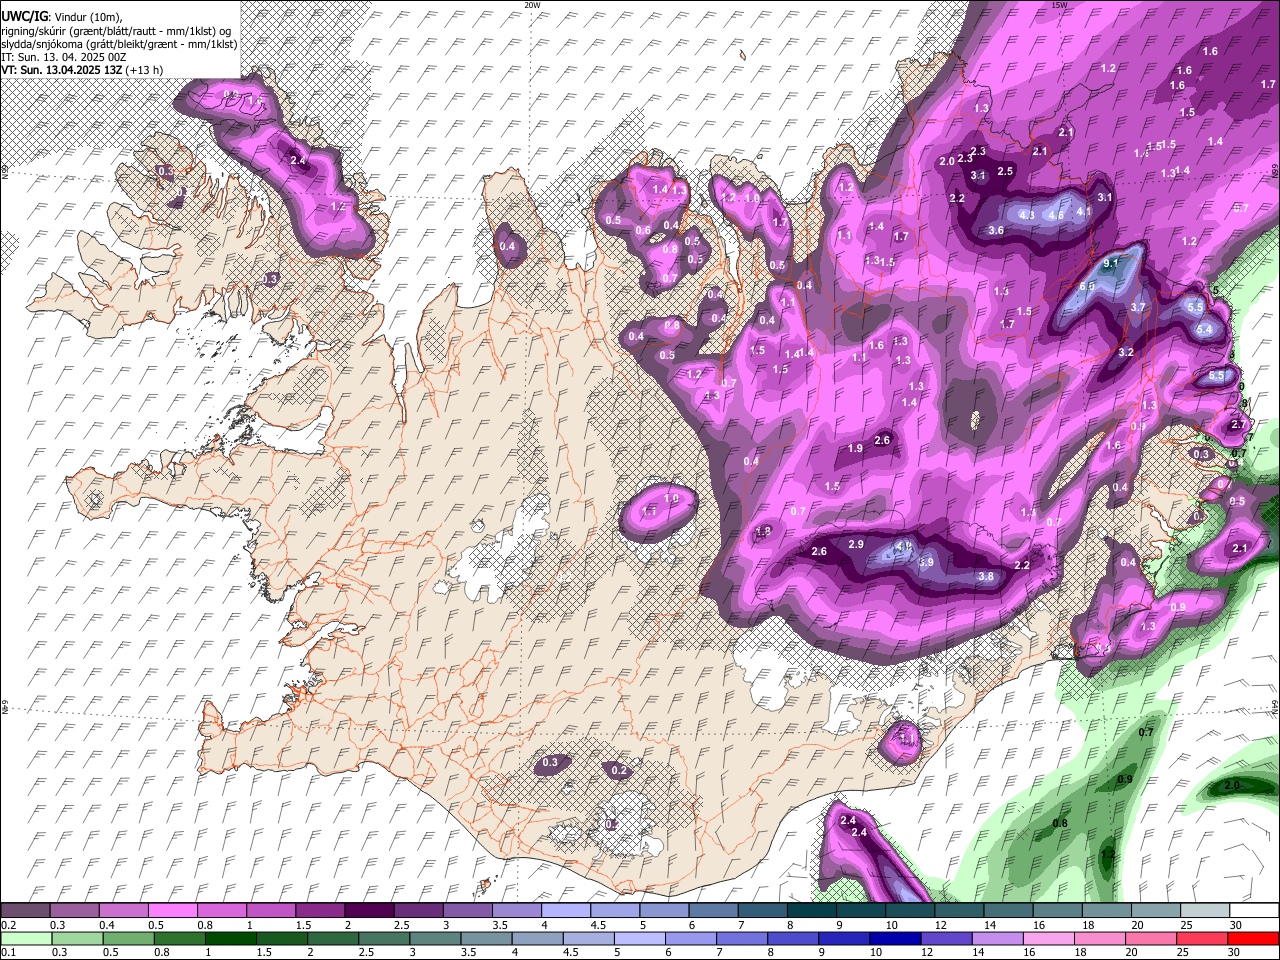Image resolution: width=1280 pixels, height=960 pixels.
Task: Click the 'IT: Sun. 13. 04. 2025 00Z' line
Action: click(63, 57)
